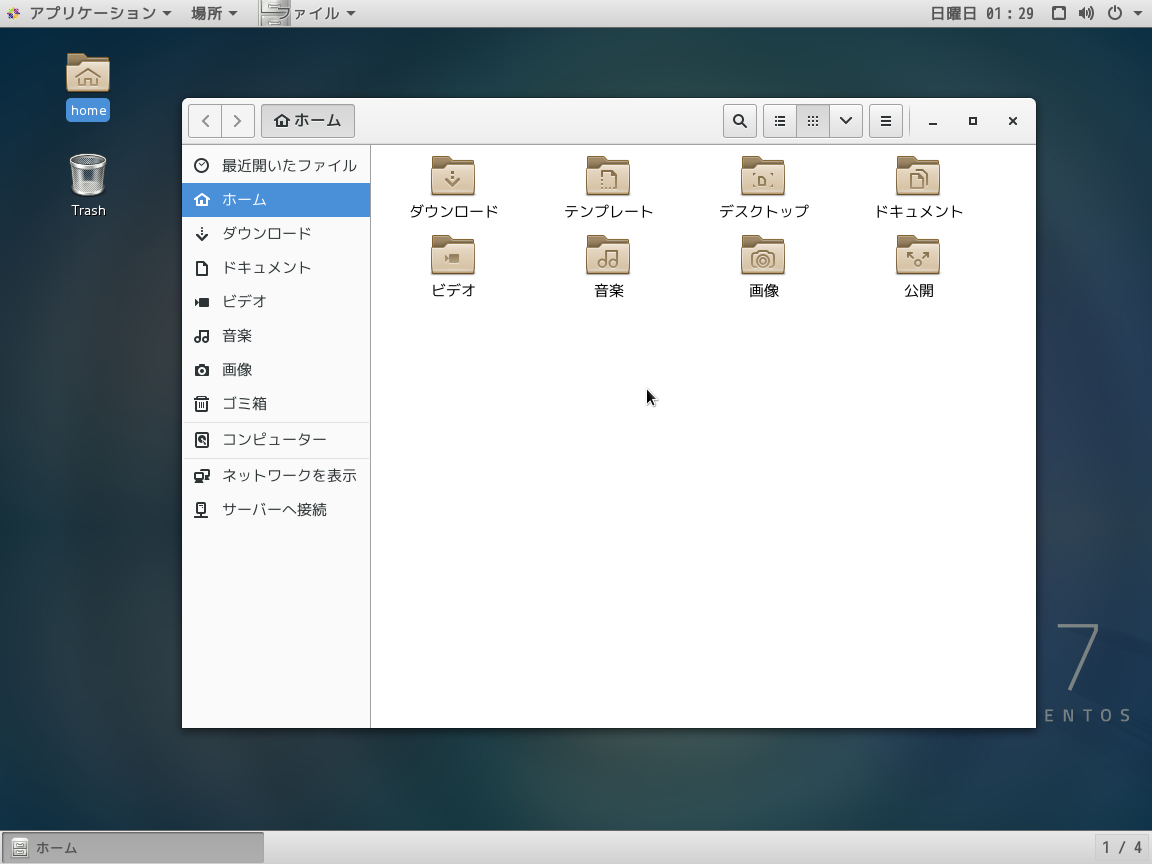Image resolution: width=1152 pixels, height=864 pixels.
Task: Open the power menu icon
Action: (1115, 13)
